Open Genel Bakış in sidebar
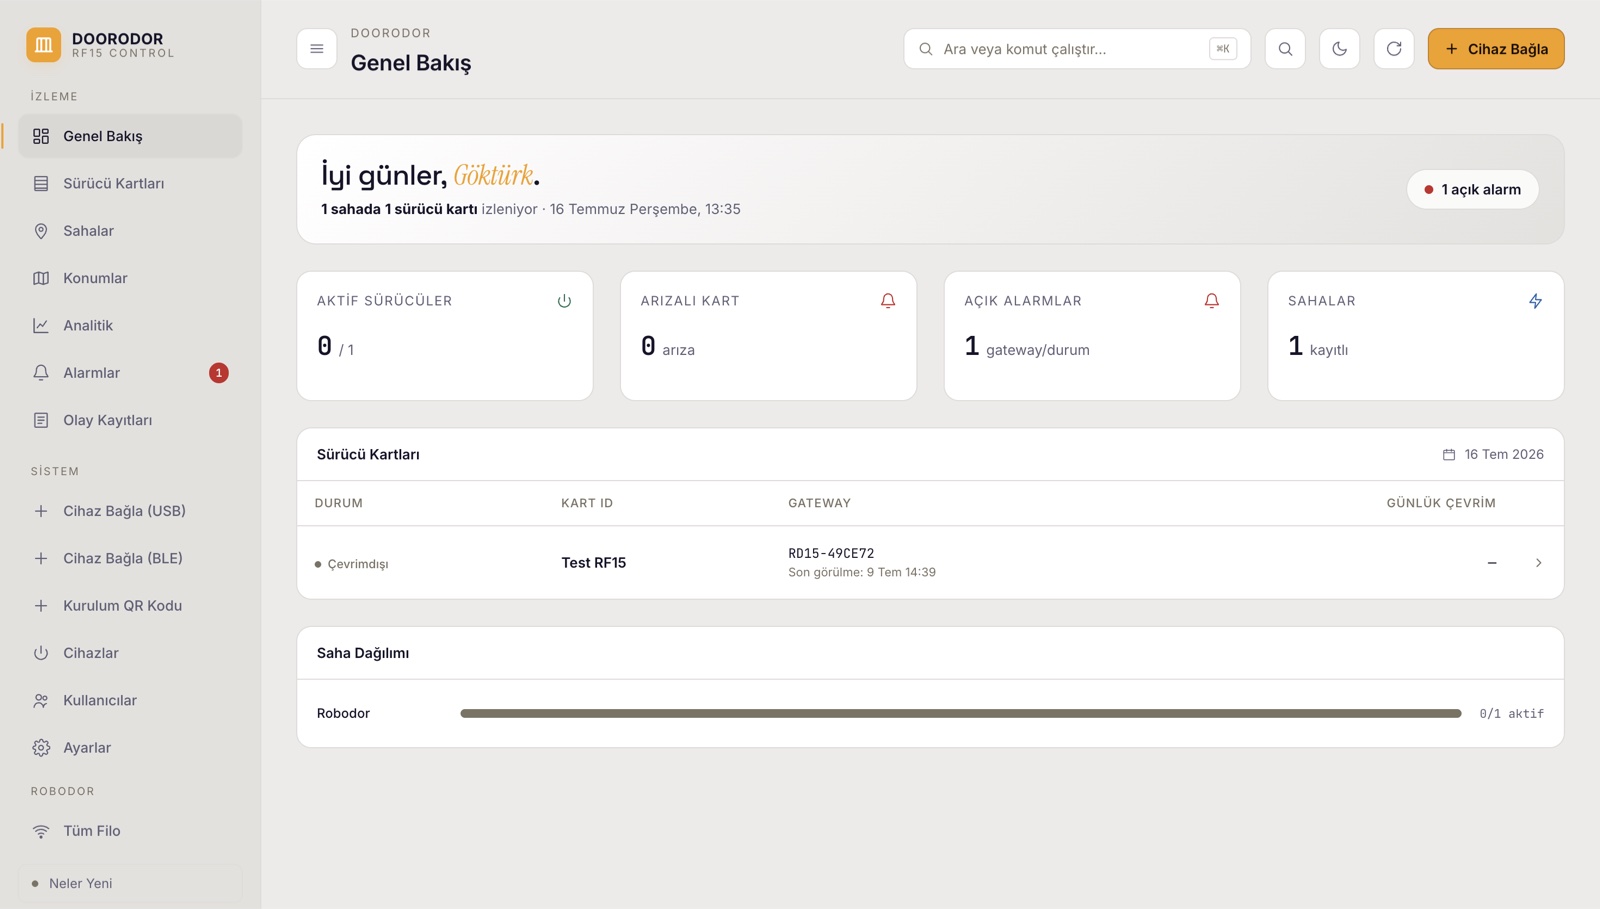The image size is (1600, 909). pyautogui.click(x=130, y=136)
